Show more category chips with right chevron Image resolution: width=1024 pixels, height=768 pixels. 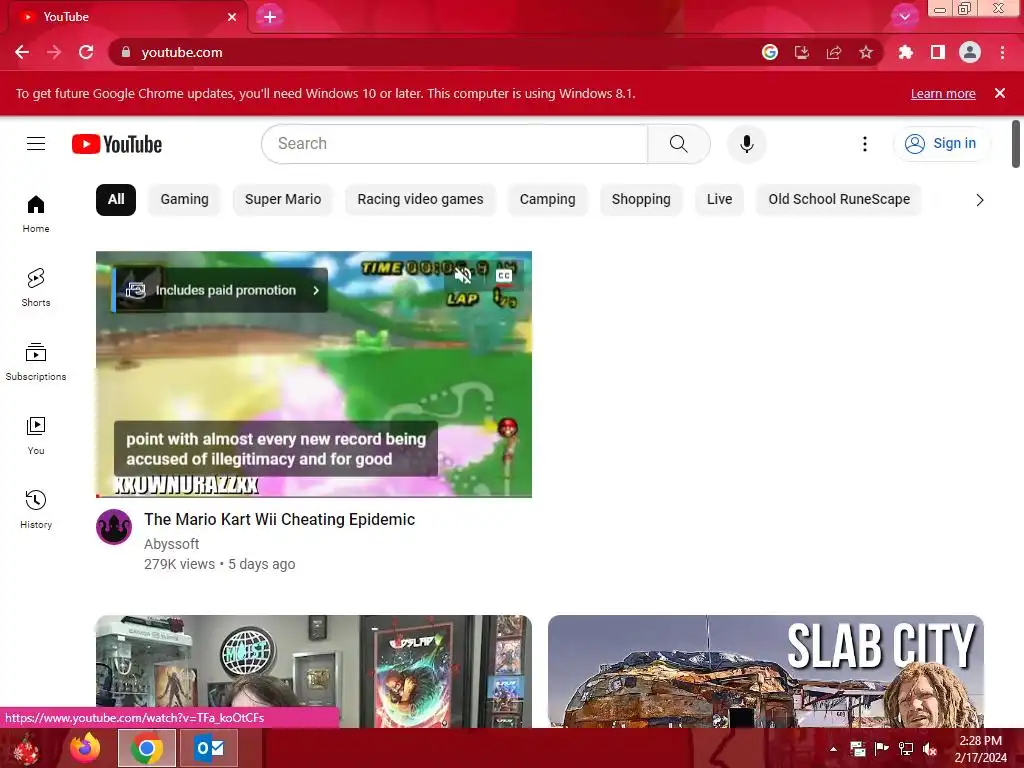(x=979, y=200)
